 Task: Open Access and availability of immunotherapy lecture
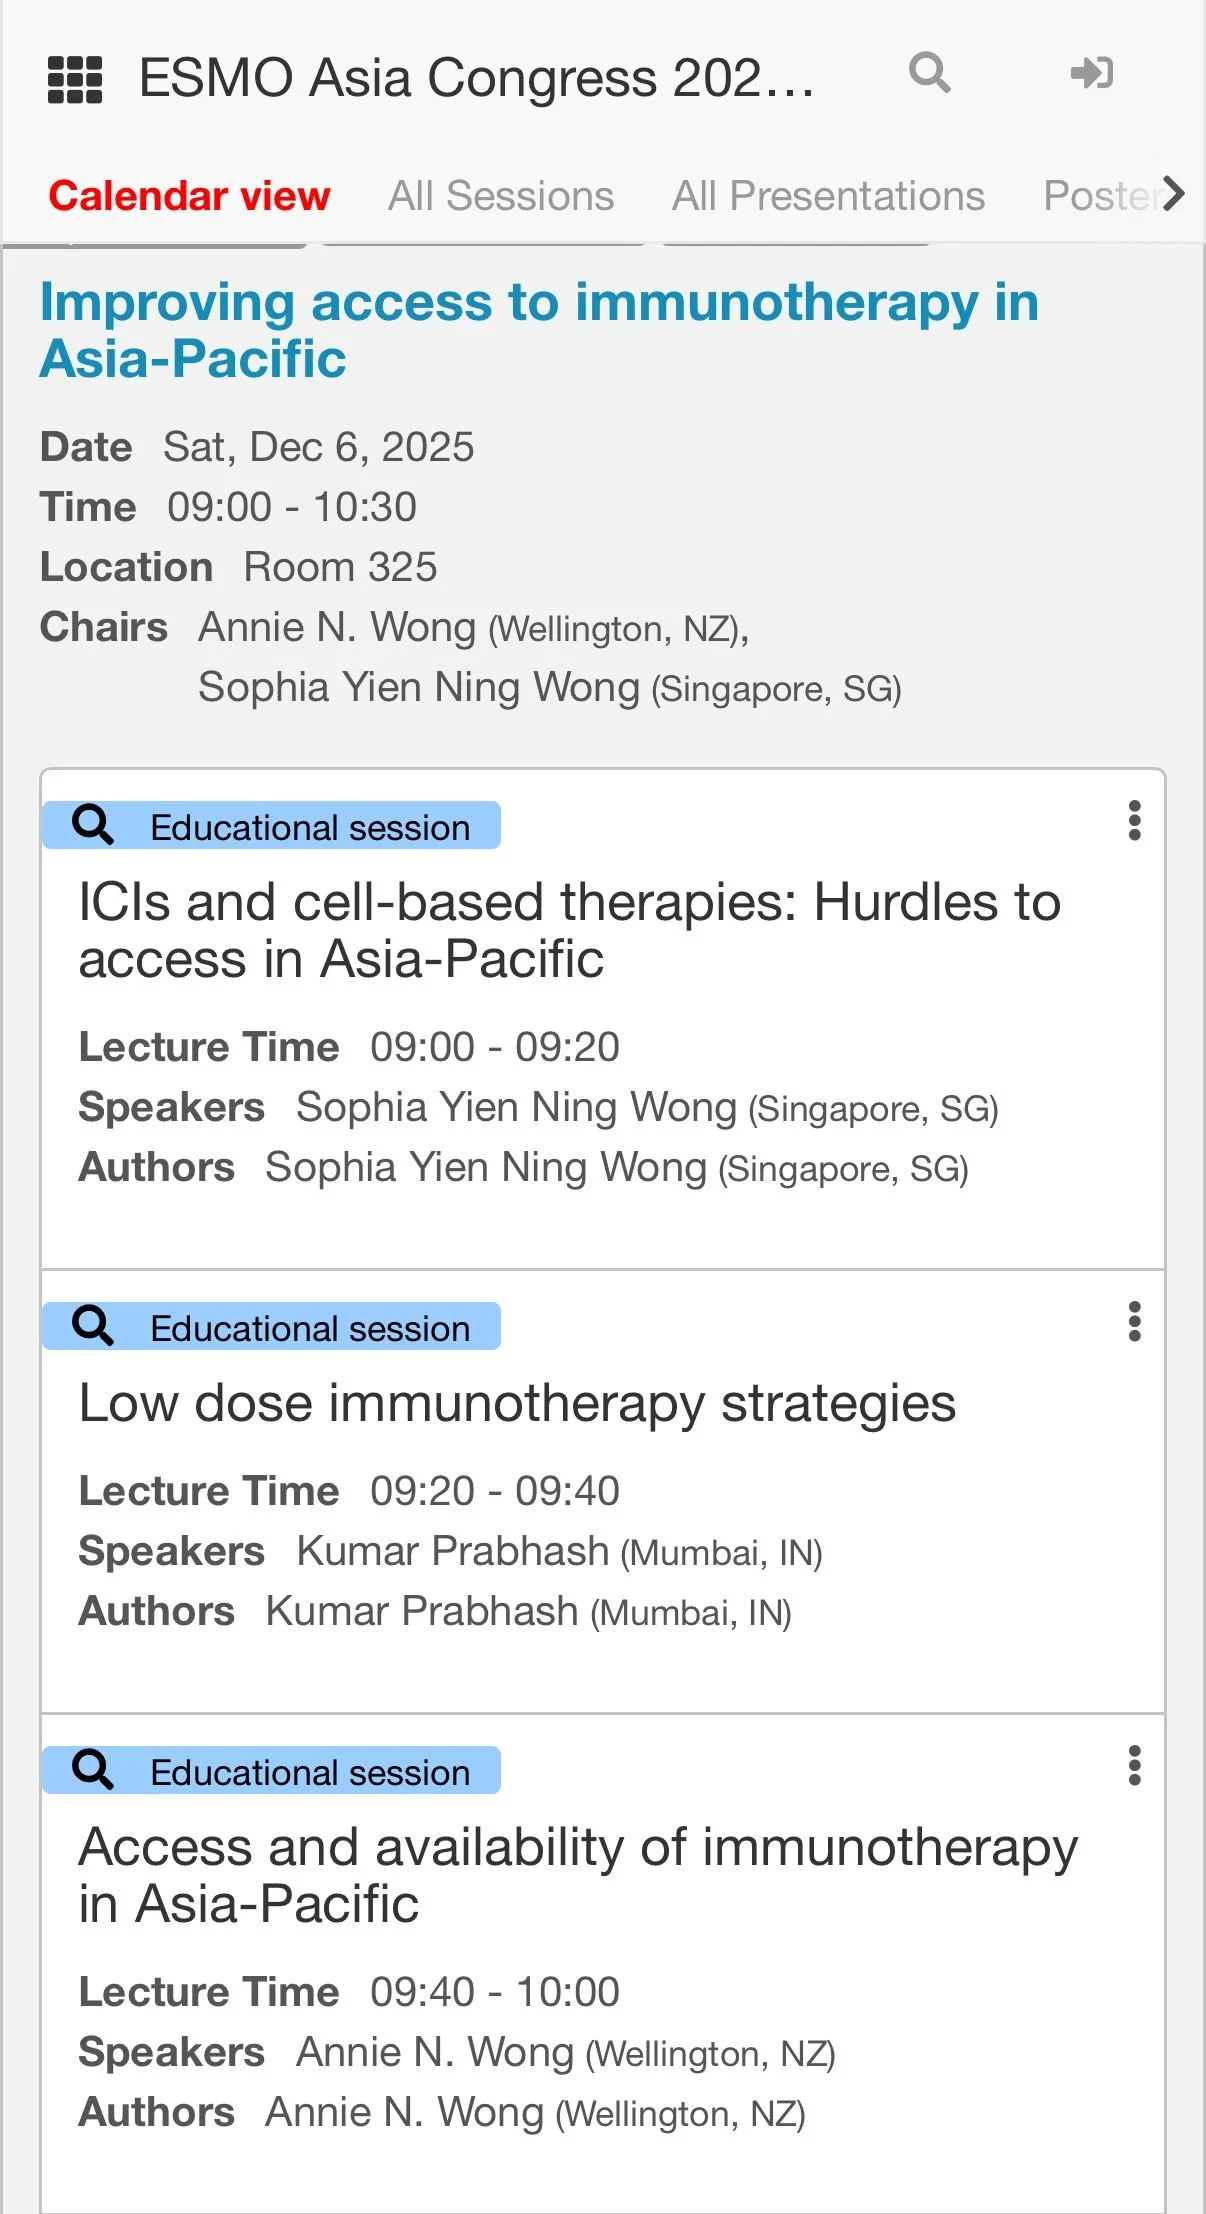(x=578, y=1875)
